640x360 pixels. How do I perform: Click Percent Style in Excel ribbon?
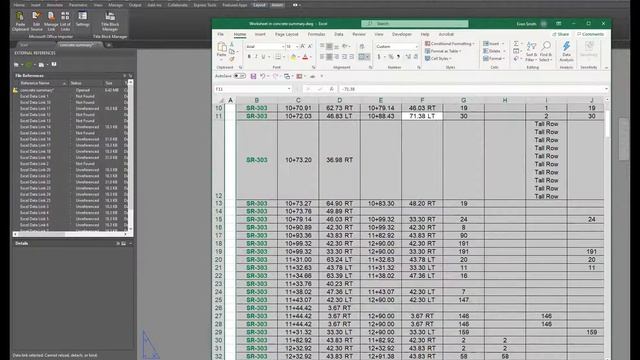(x=391, y=57)
